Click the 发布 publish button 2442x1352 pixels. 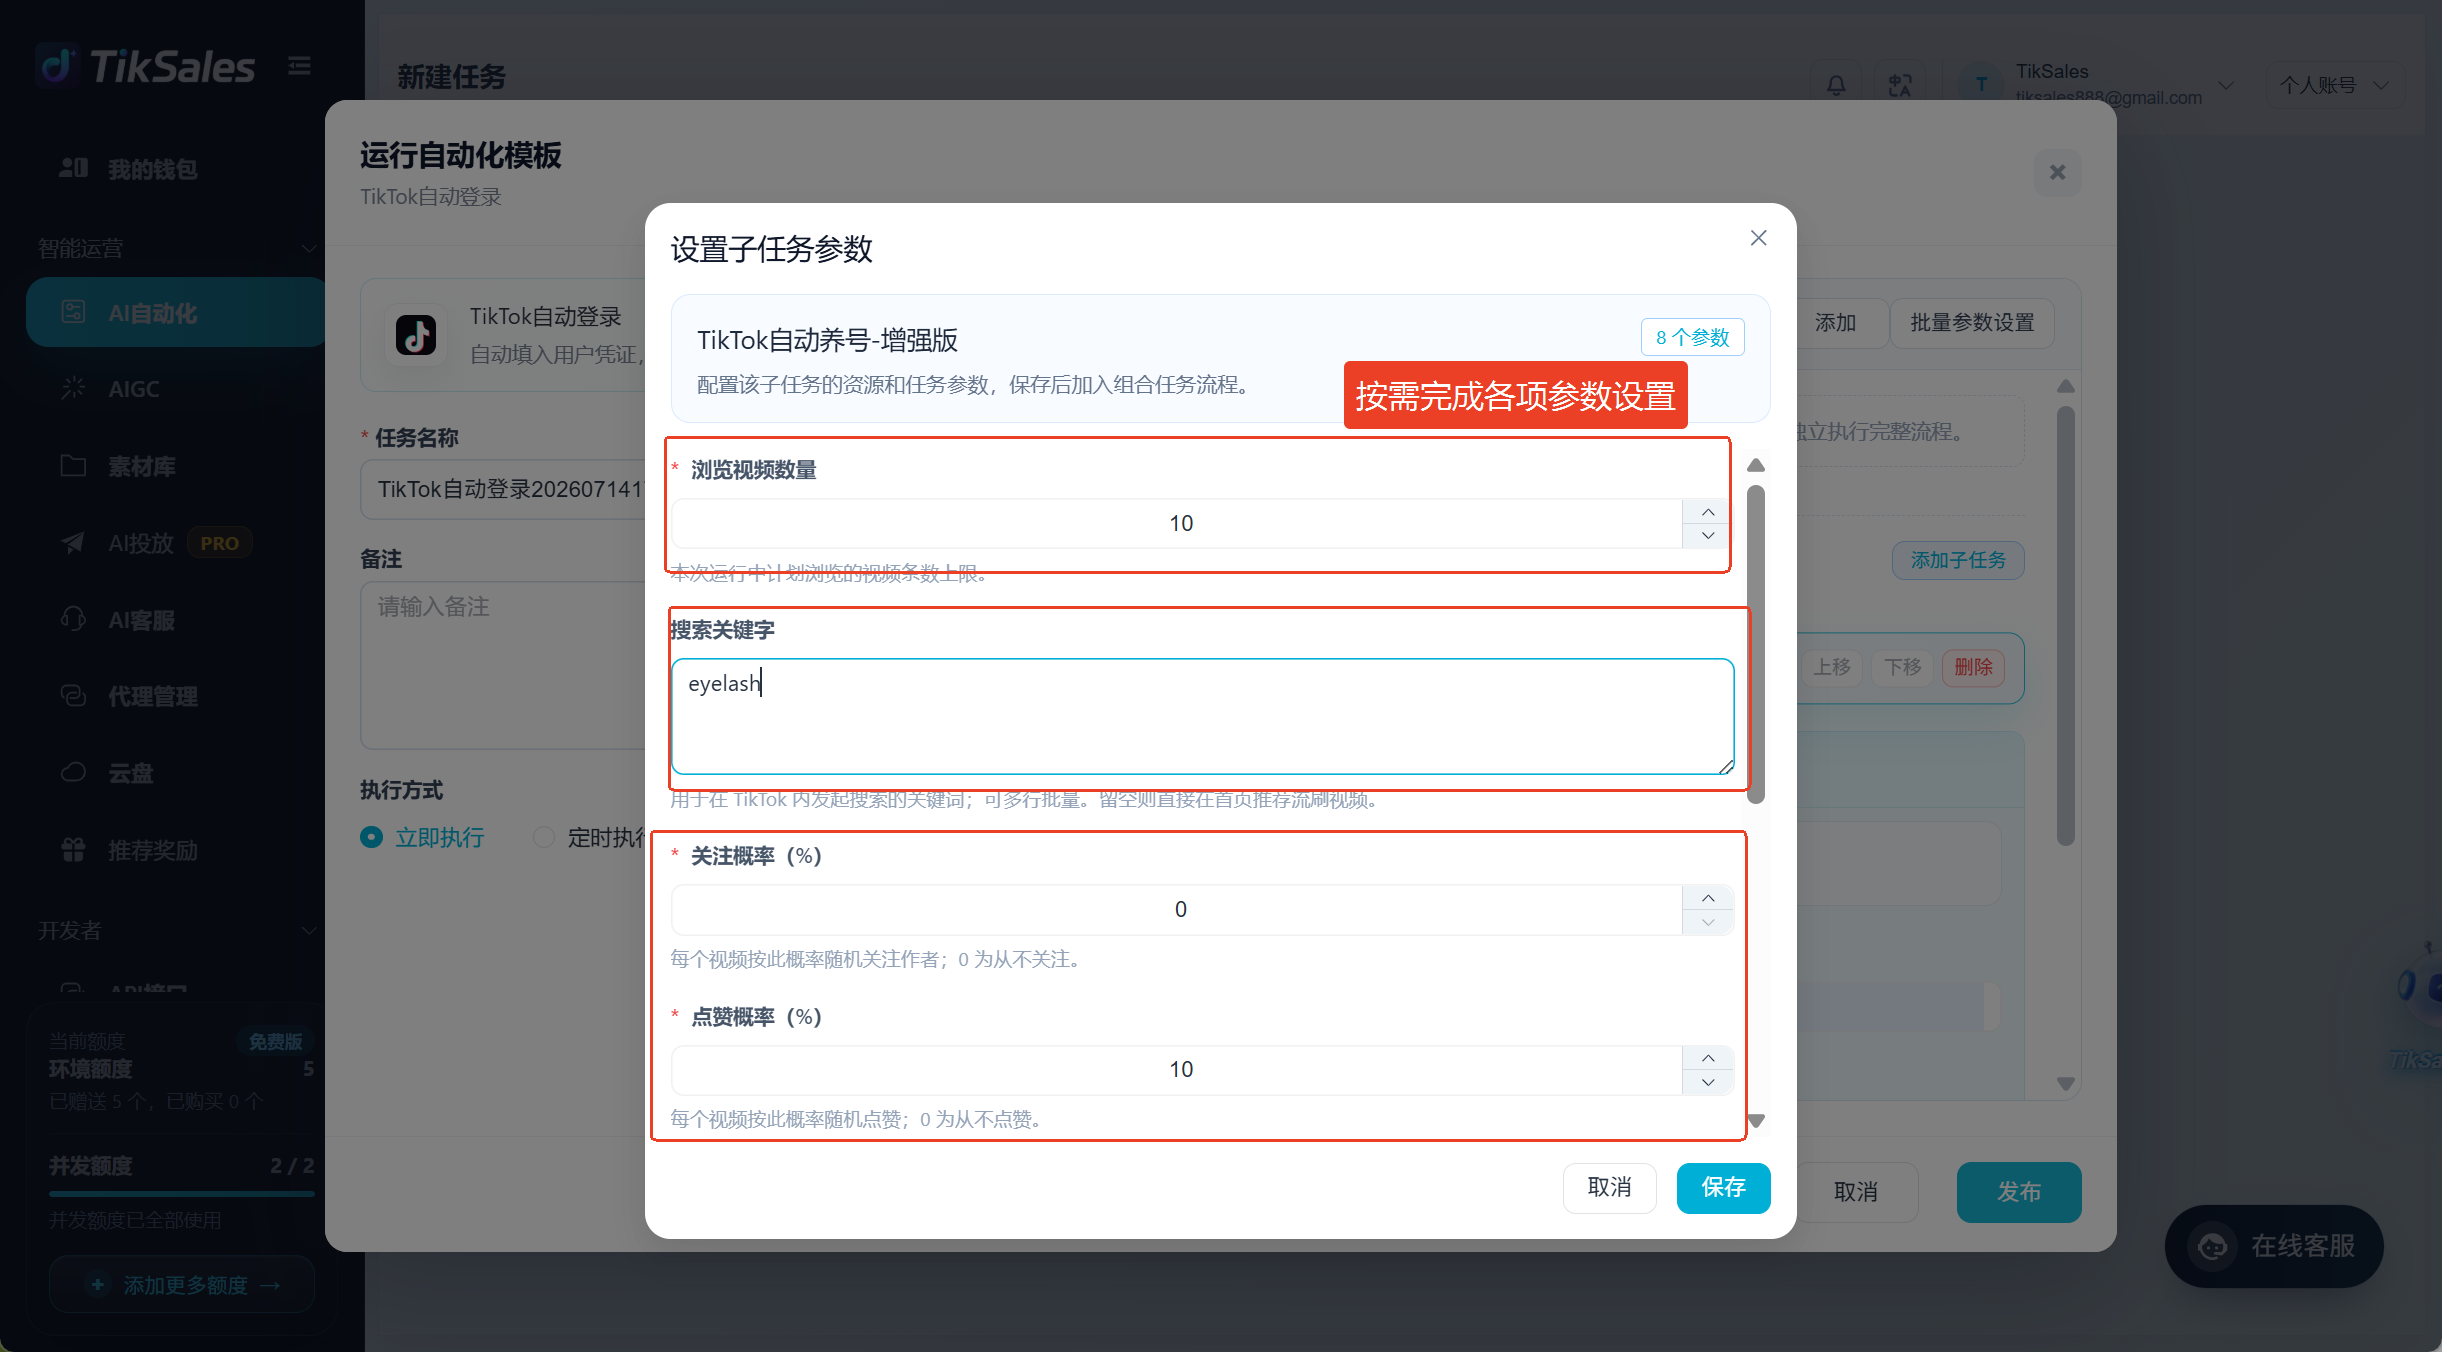pos(2018,1192)
